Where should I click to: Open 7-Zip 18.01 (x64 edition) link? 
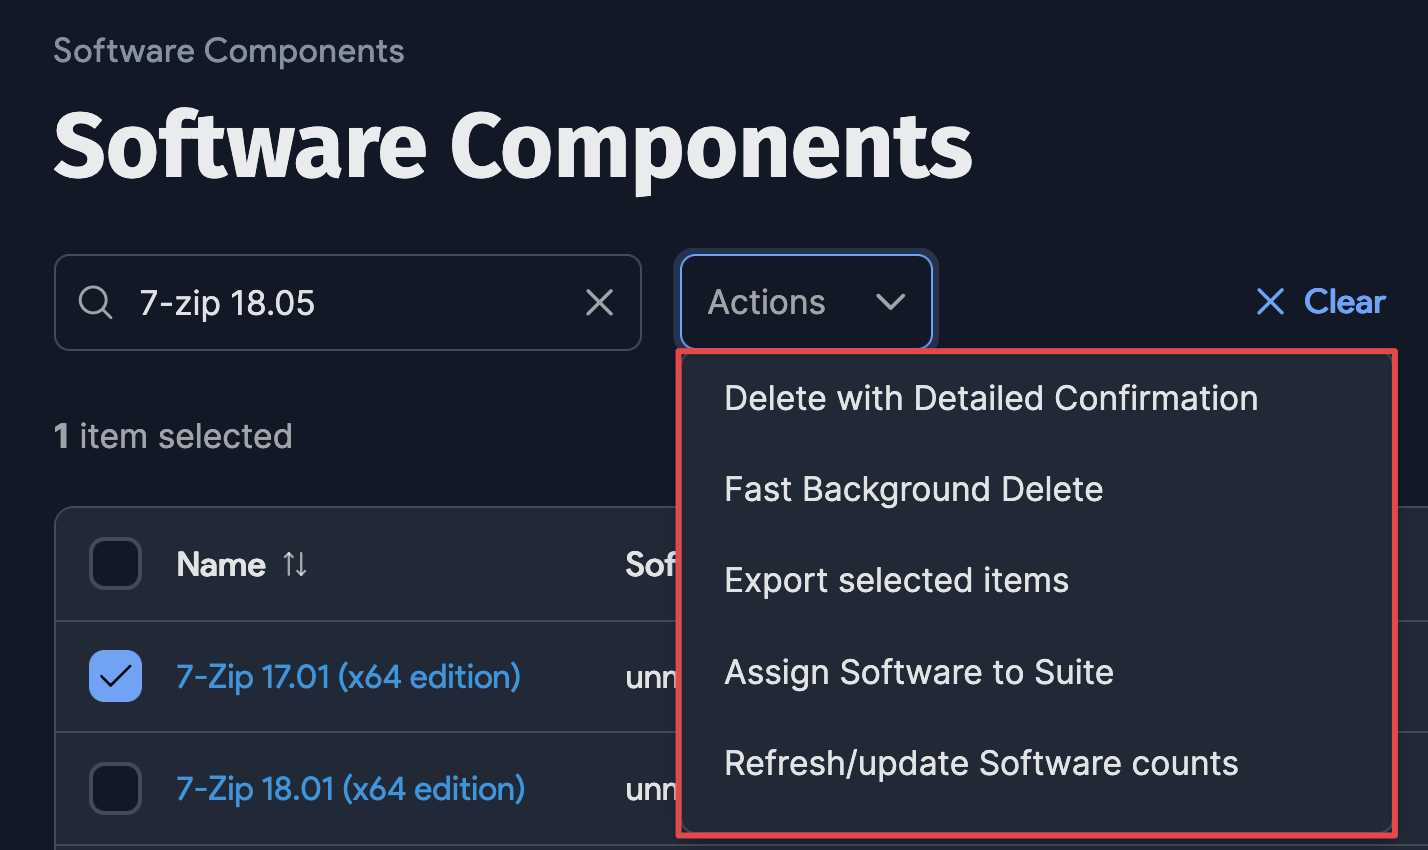(x=350, y=789)
